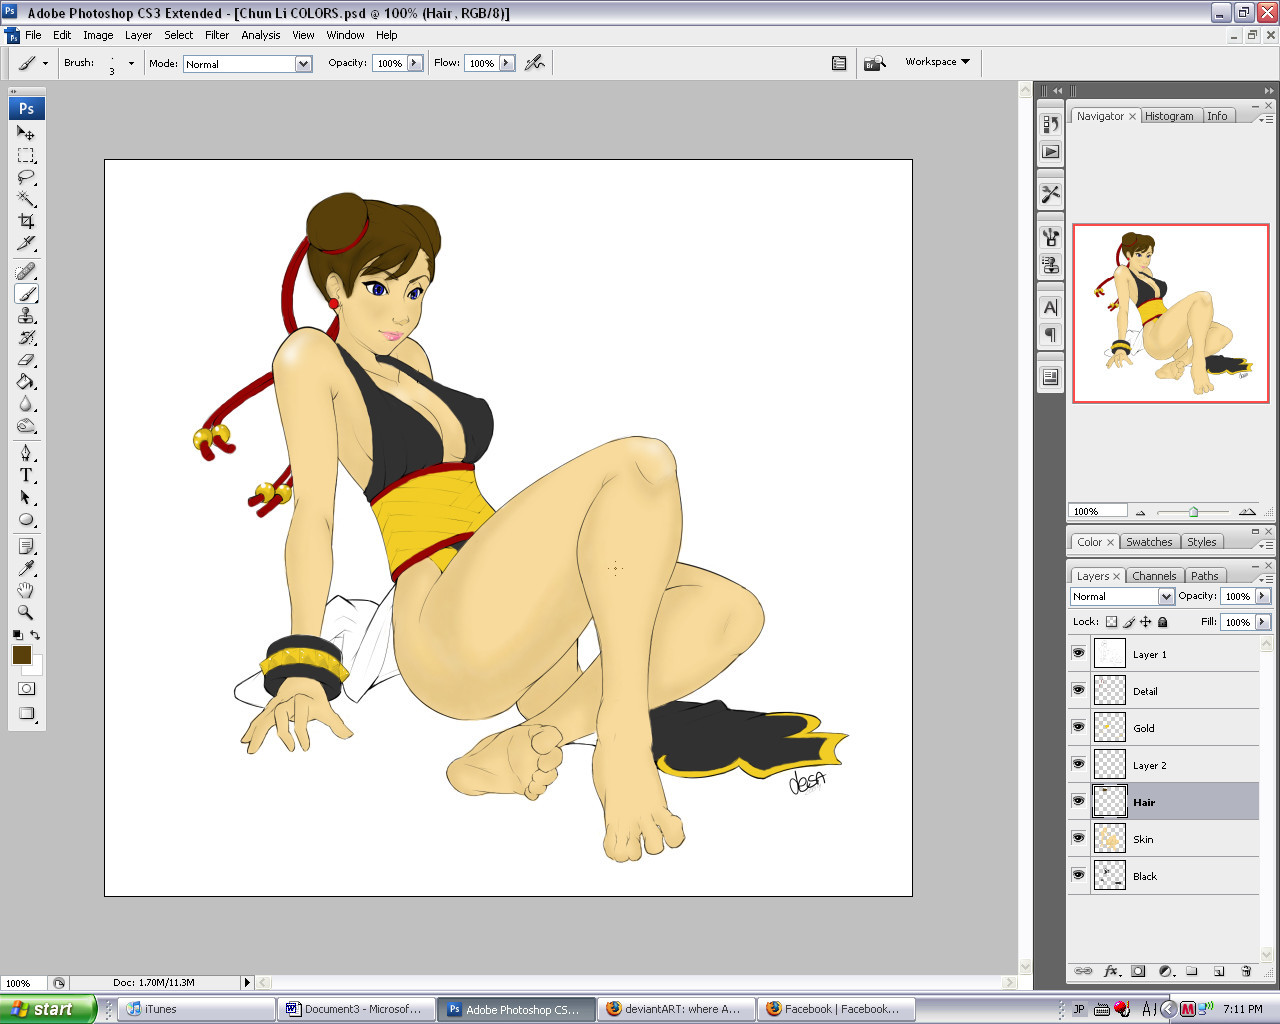
Task: Expand the Flow slider arrow
Action: pyautogui.click(x=506, y=63)
